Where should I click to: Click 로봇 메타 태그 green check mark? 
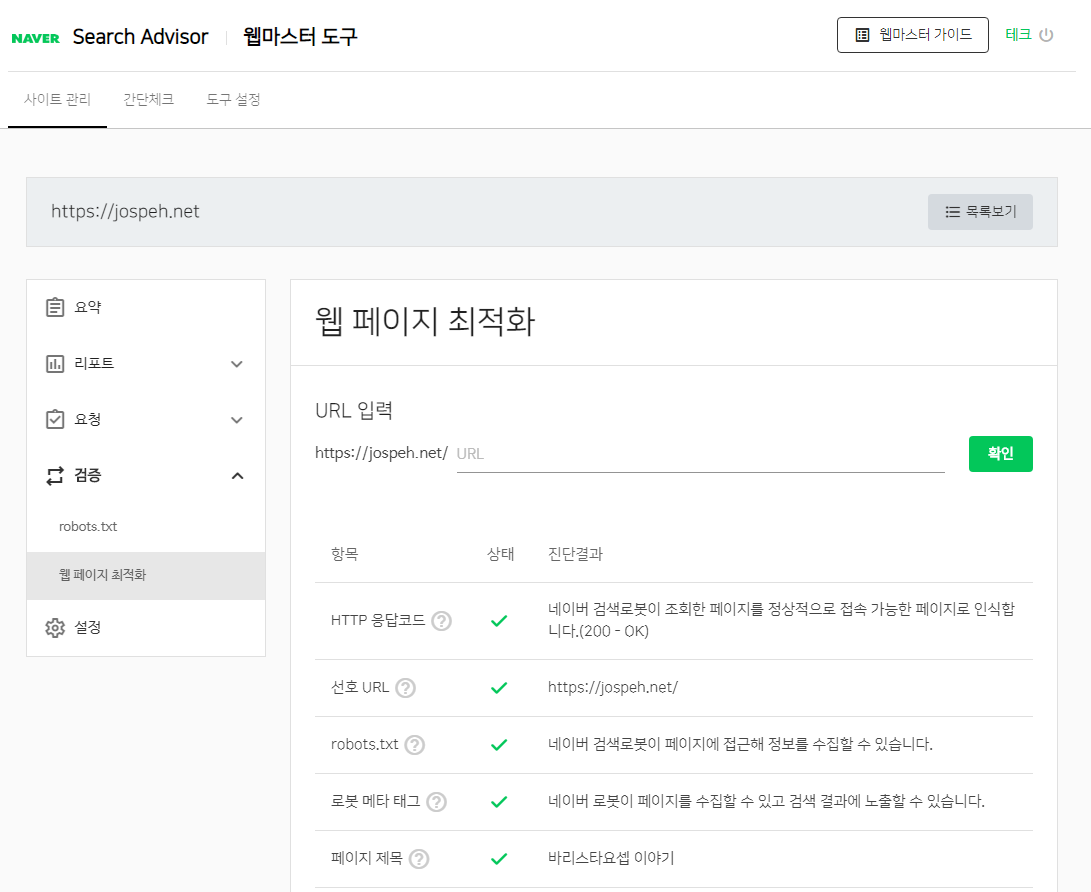[499, 802]
